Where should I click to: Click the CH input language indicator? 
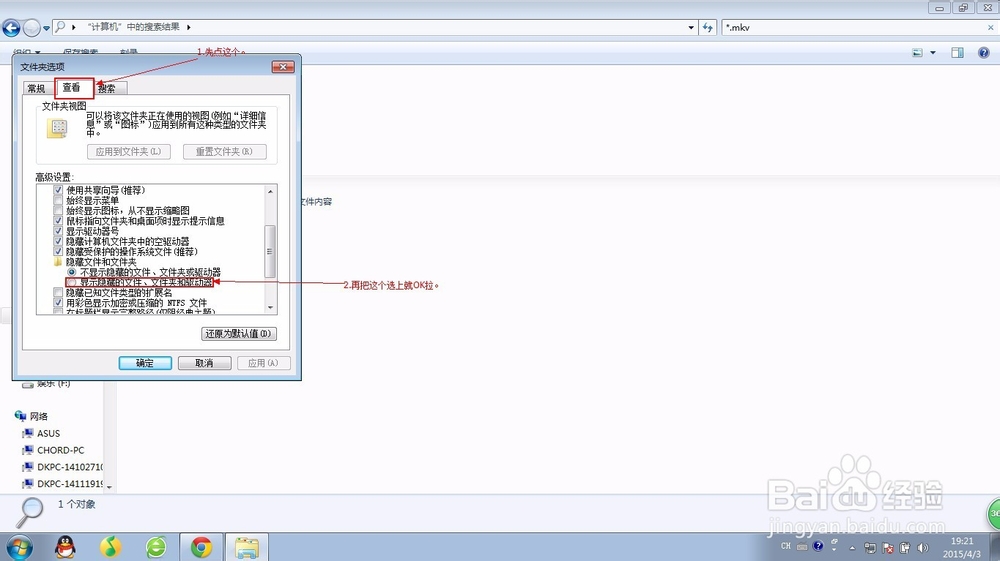pos(786,546)
